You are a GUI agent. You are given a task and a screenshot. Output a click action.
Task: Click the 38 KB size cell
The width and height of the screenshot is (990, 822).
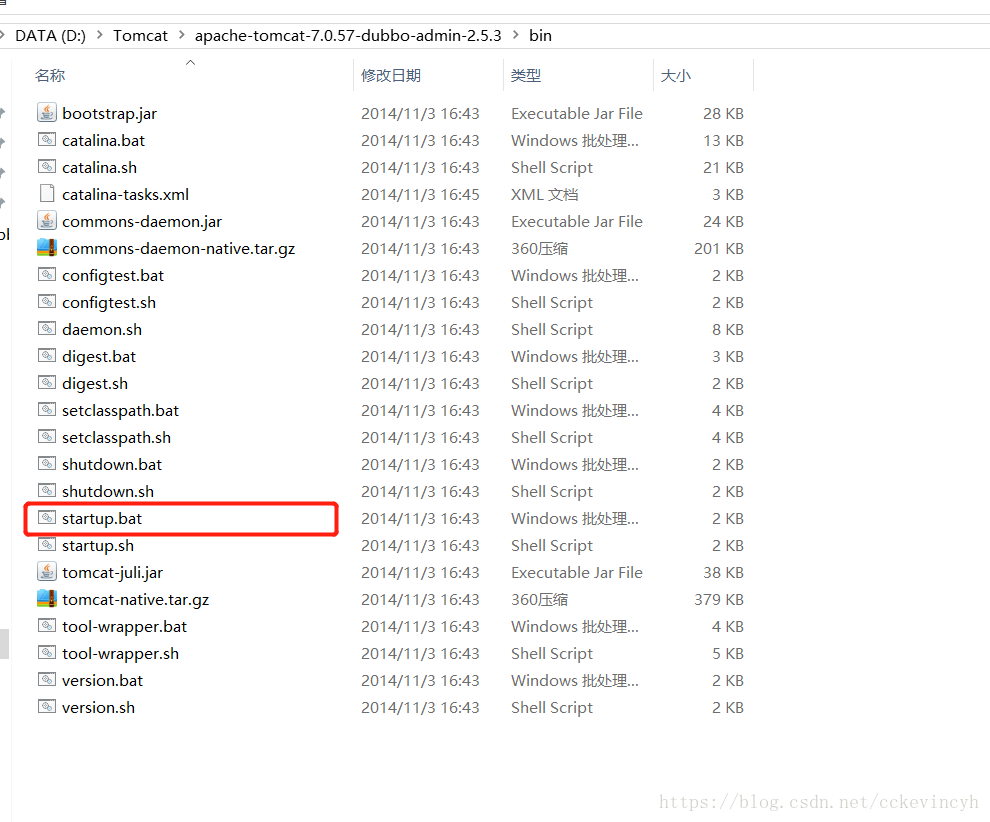[723, 573]
